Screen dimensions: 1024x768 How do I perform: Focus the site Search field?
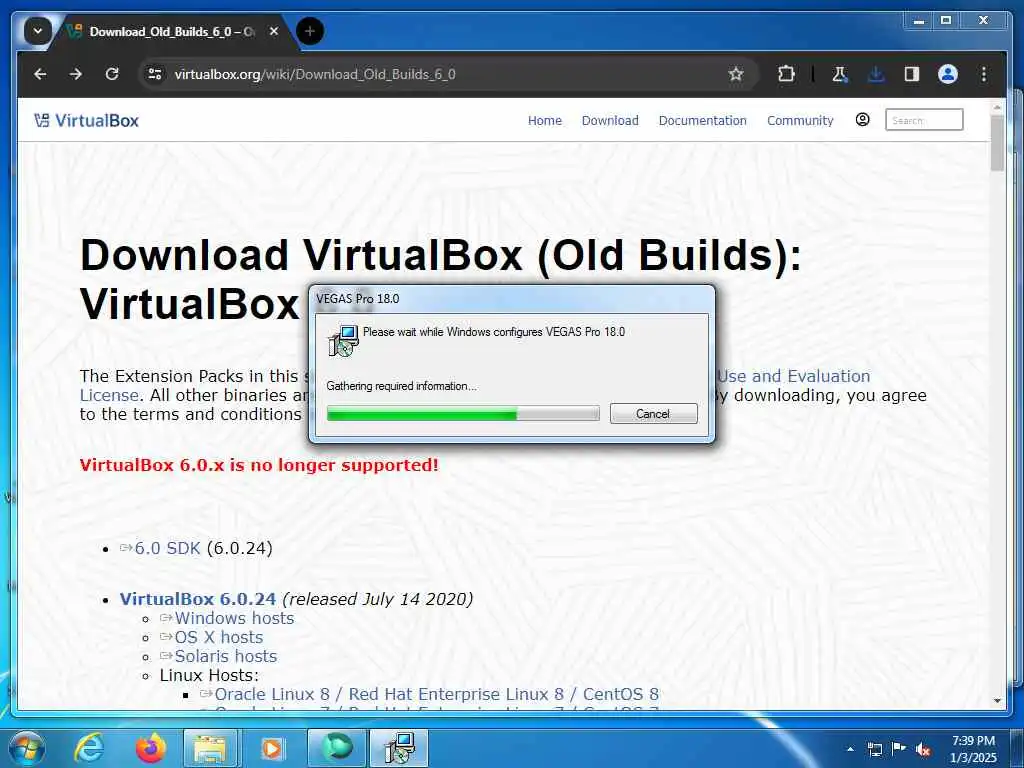[924, 120]
